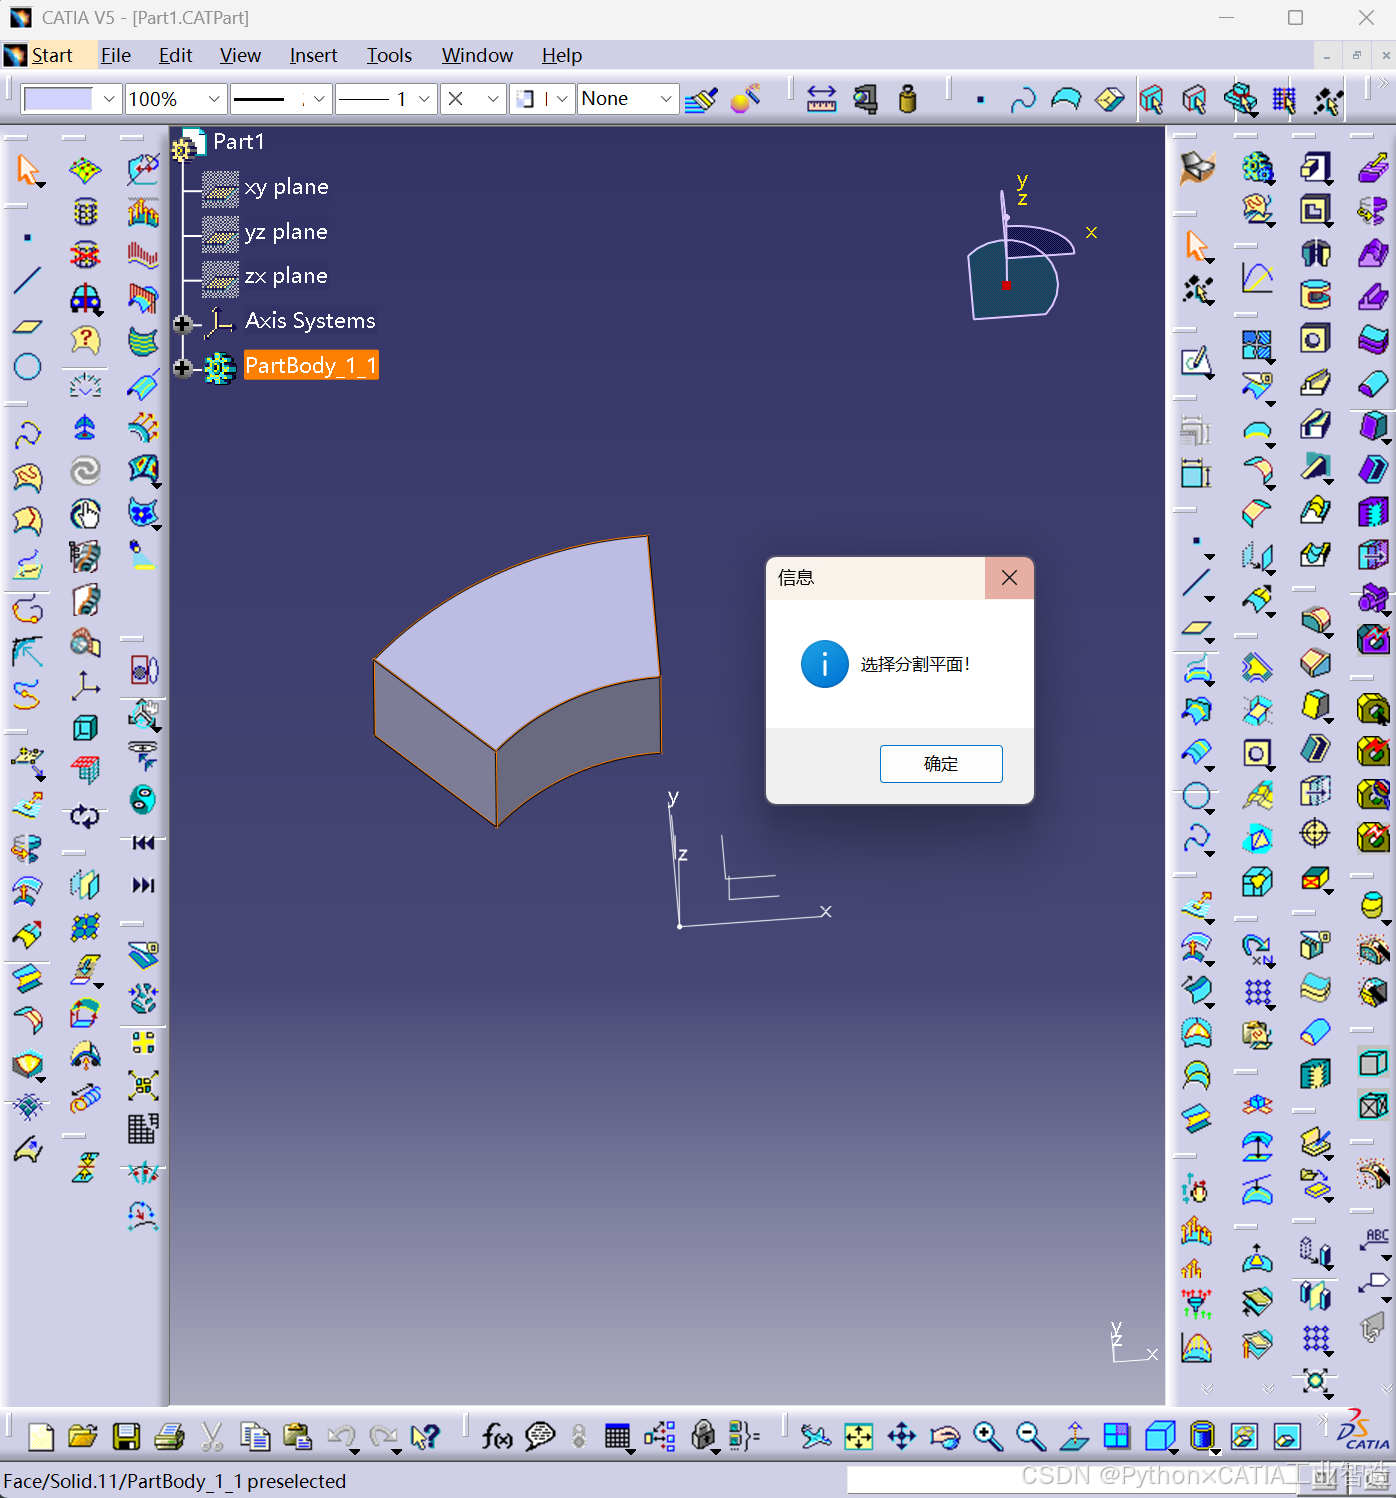The image size is (1396, 1498).
Task: Redo the action with the Redo icon
Action: [x=384, y=1437]
